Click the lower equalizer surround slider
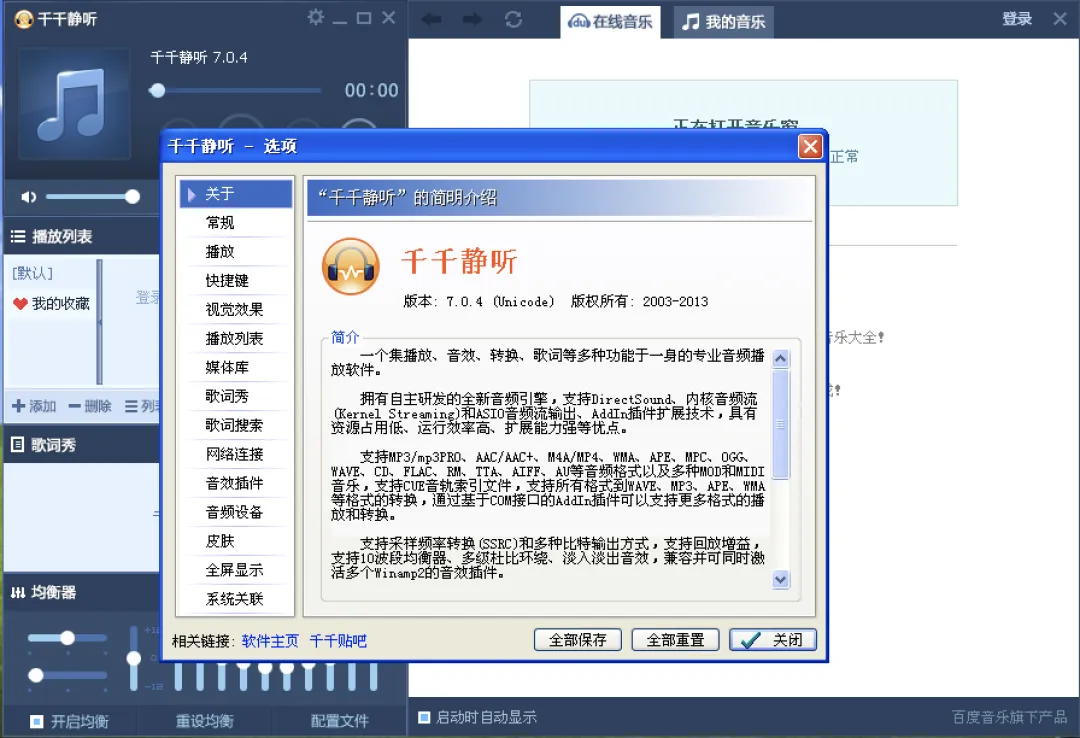Image resolution: width=1080 pixels, height=738 pixels. (x=68, y=675)
